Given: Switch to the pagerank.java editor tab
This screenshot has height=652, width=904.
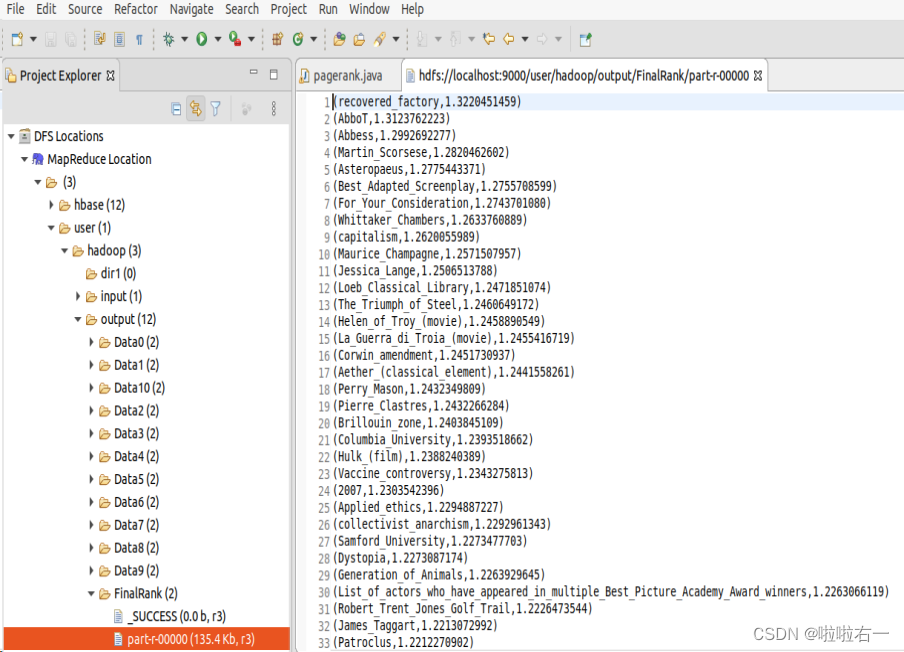Looking at the screenshot, I should coord(347,76).
